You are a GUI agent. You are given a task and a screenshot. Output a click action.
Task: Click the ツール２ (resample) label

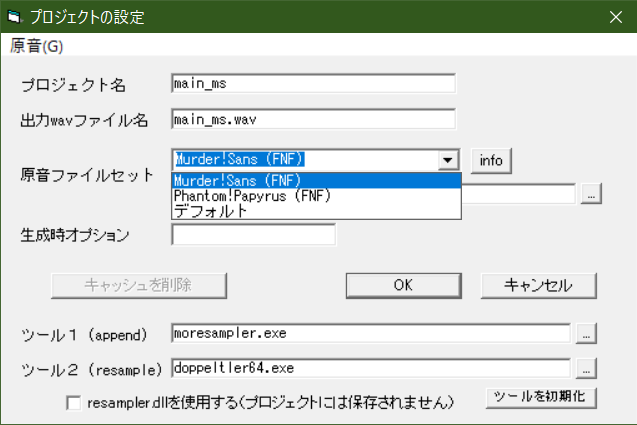tap(91, 370)
